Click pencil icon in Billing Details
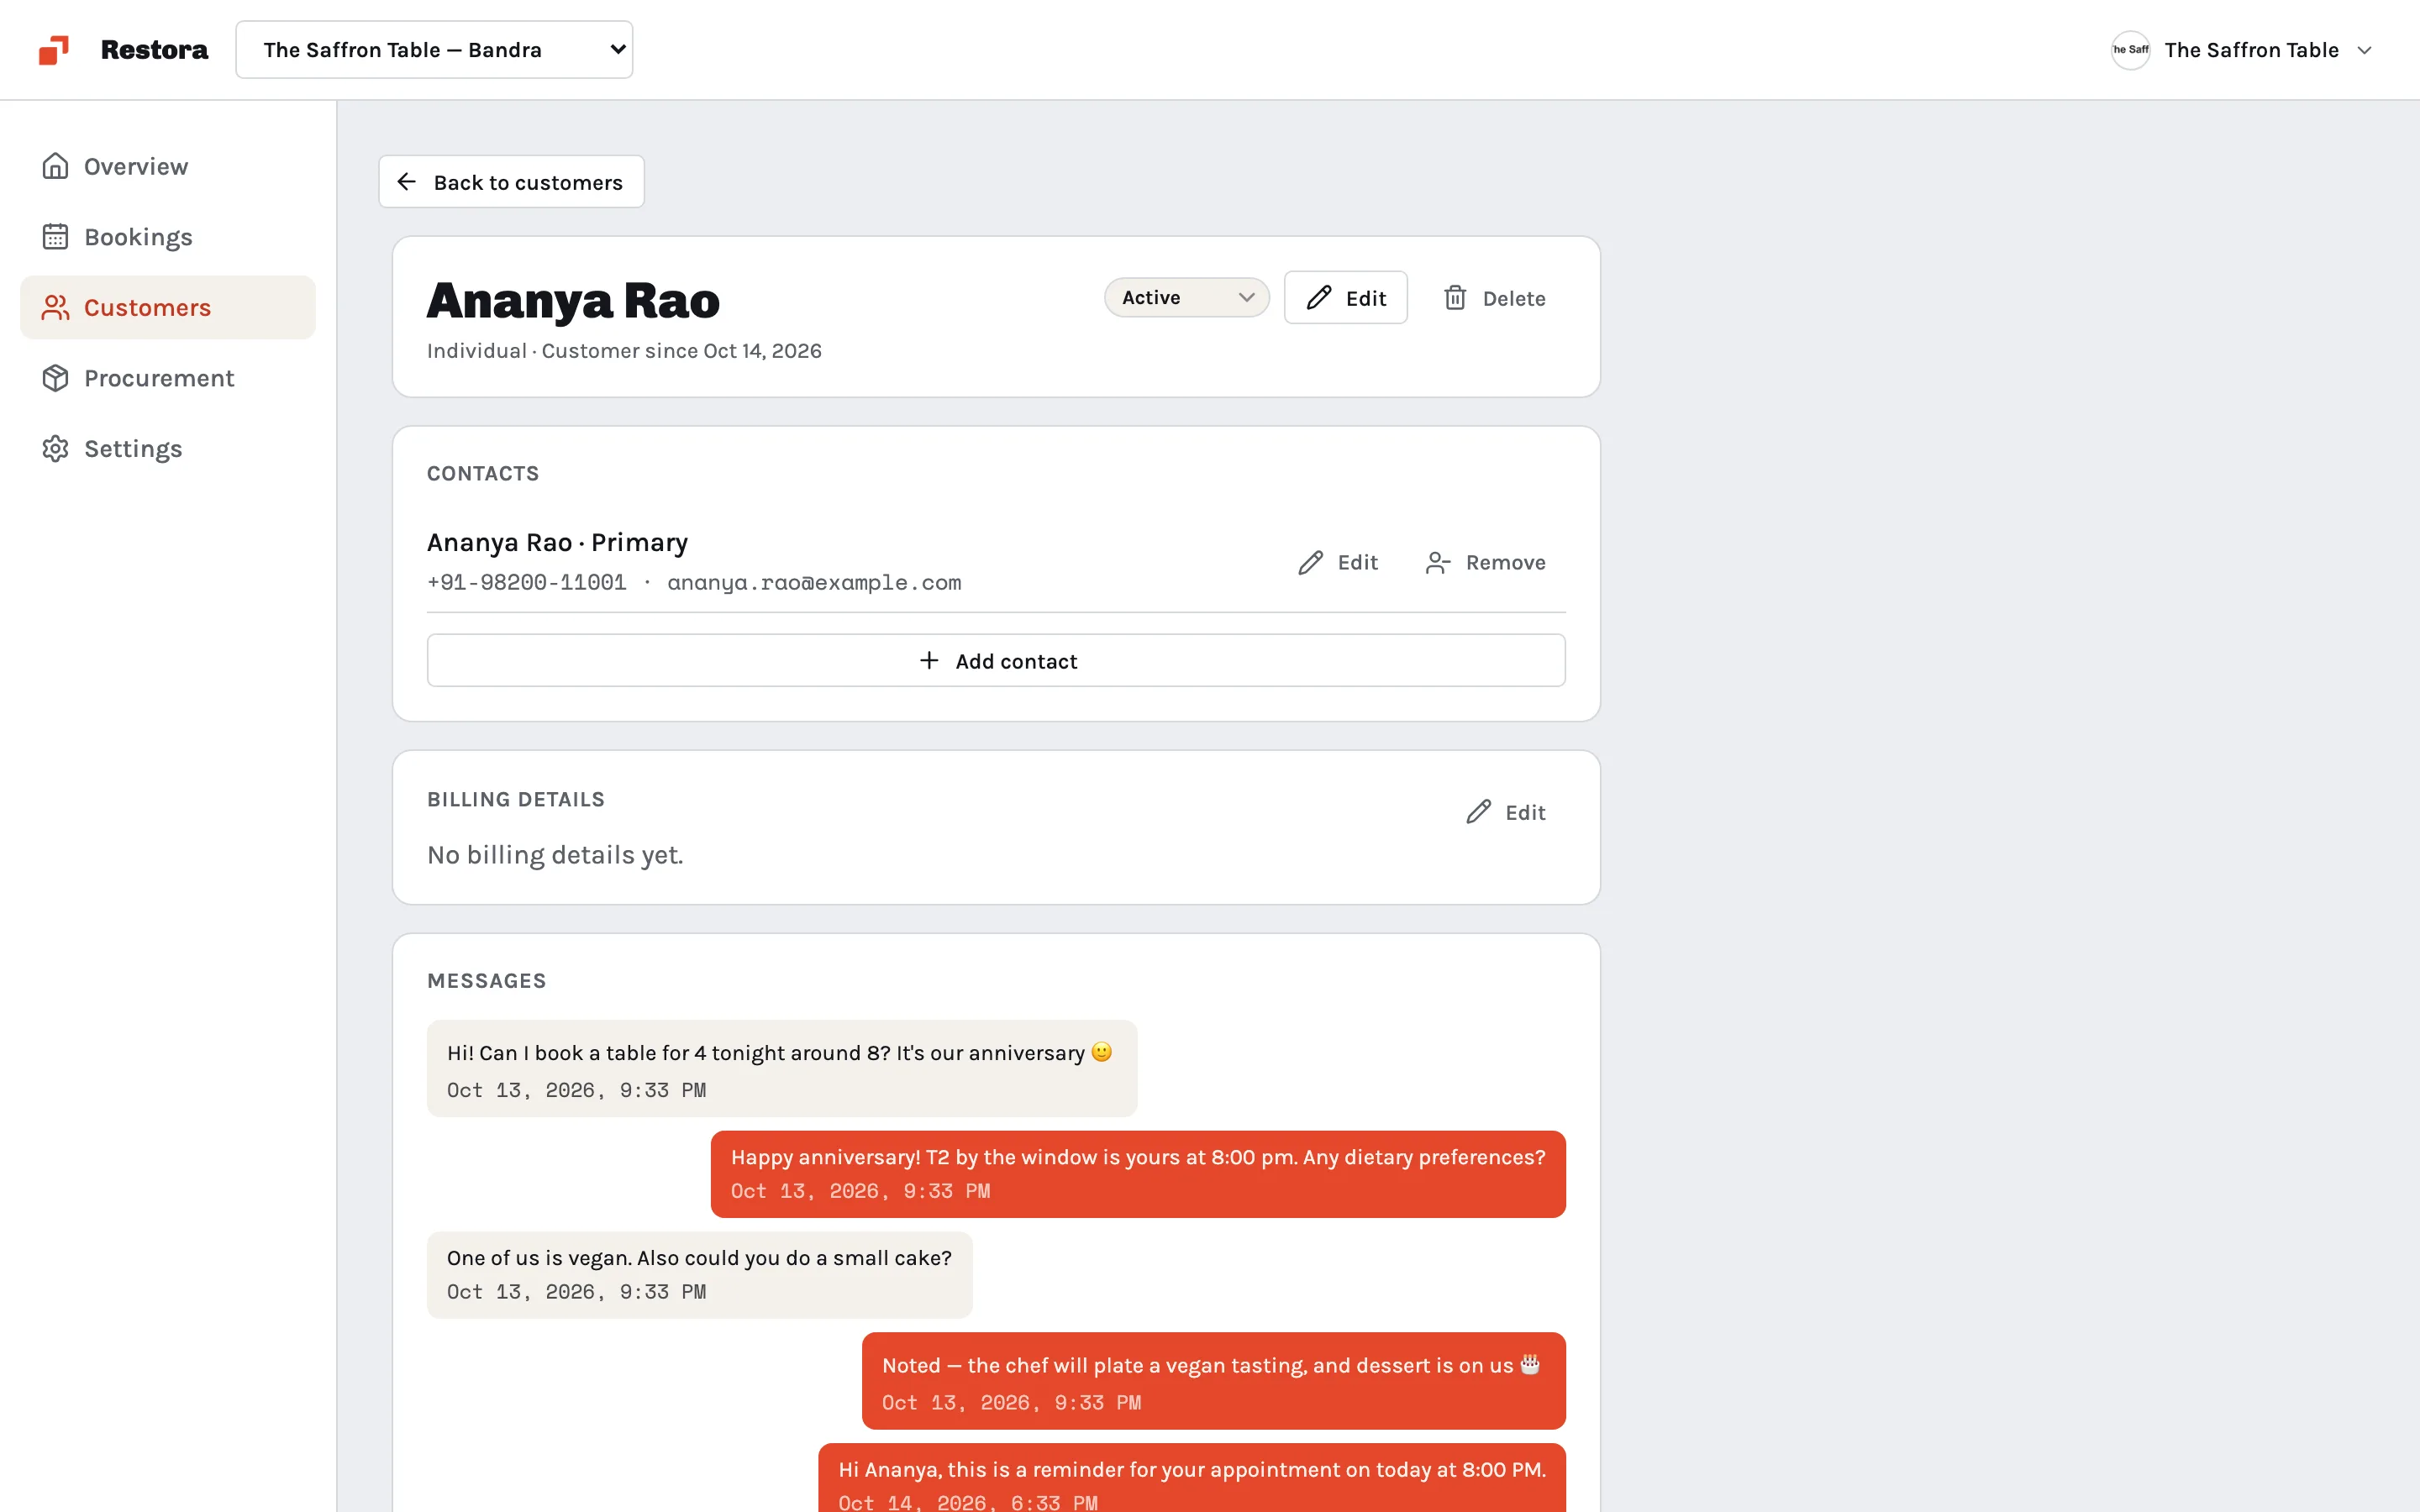Viewport: 2420px width, 1512px height. point(1478,812)
